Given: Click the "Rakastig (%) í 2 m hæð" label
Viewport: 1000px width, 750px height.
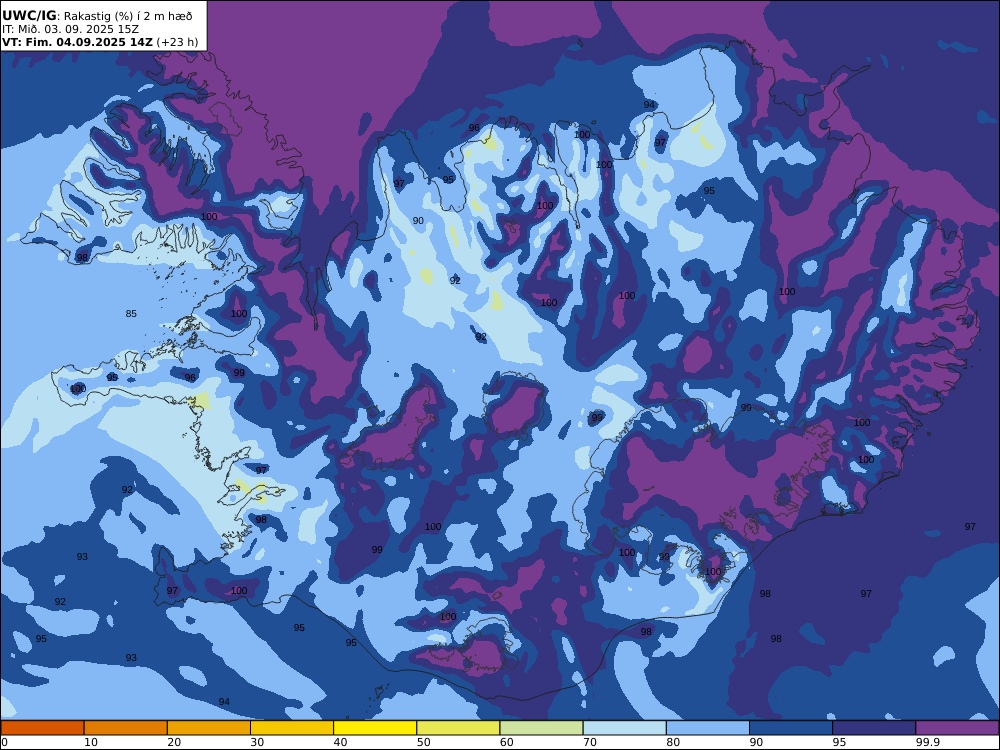Looking at the screenshot, I should [x=128, y=17].
